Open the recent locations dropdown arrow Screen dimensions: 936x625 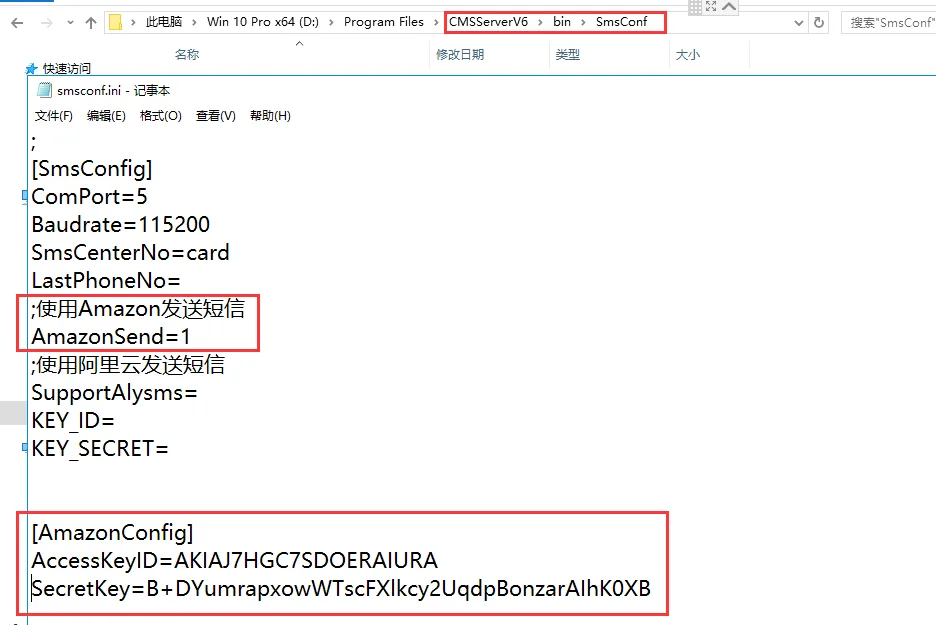tap(70, 23)
